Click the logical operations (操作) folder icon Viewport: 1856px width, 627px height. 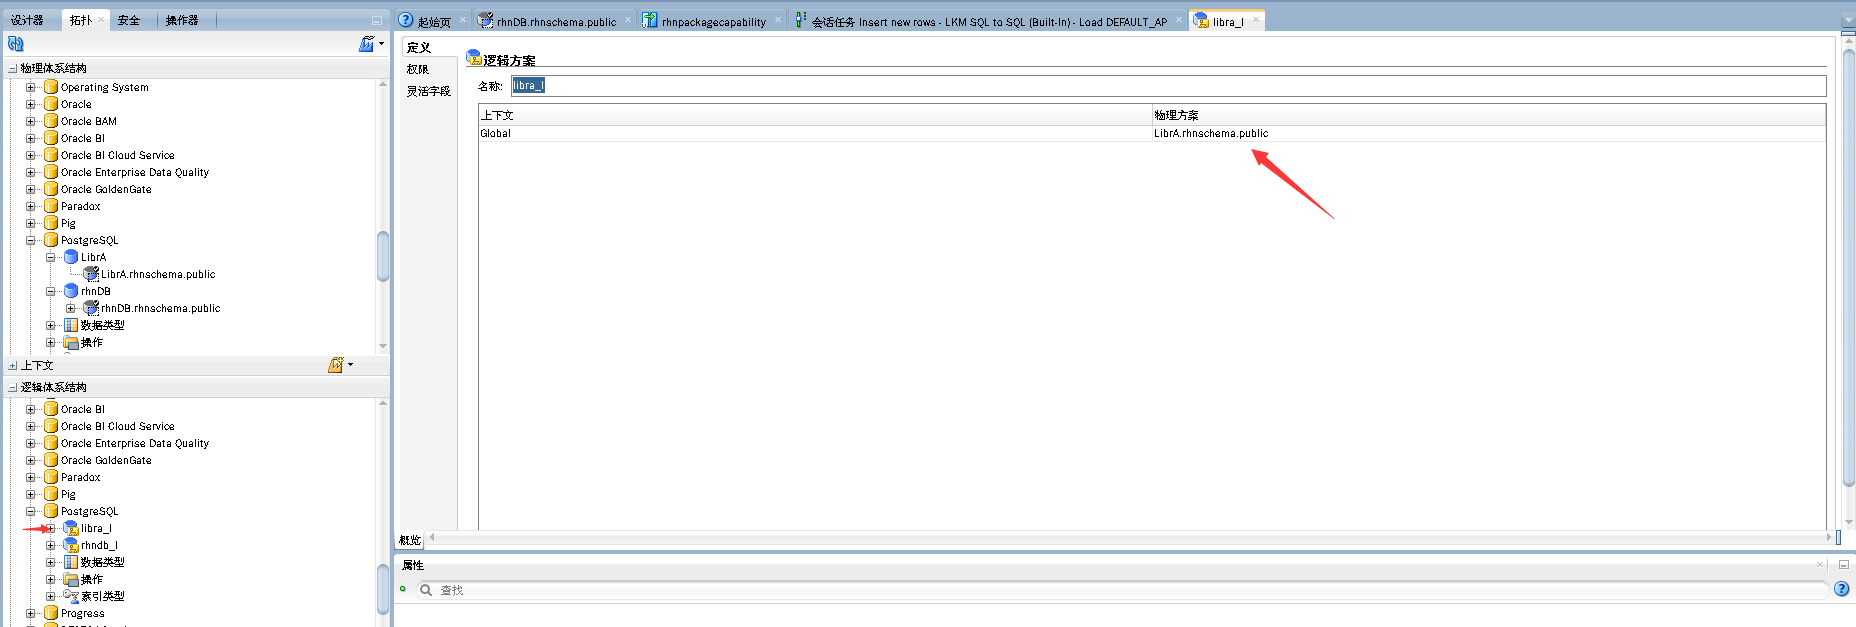click(x=71, y=579)
